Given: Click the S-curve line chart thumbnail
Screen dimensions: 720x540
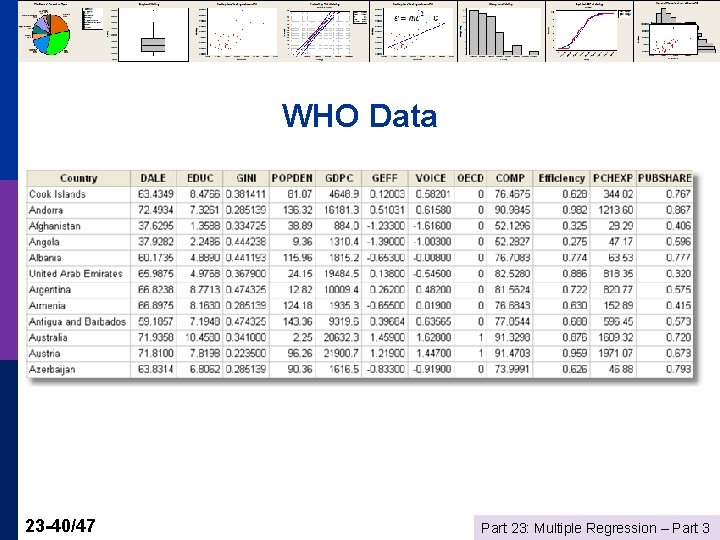Looking at the screenshot, I should (590, 31).
